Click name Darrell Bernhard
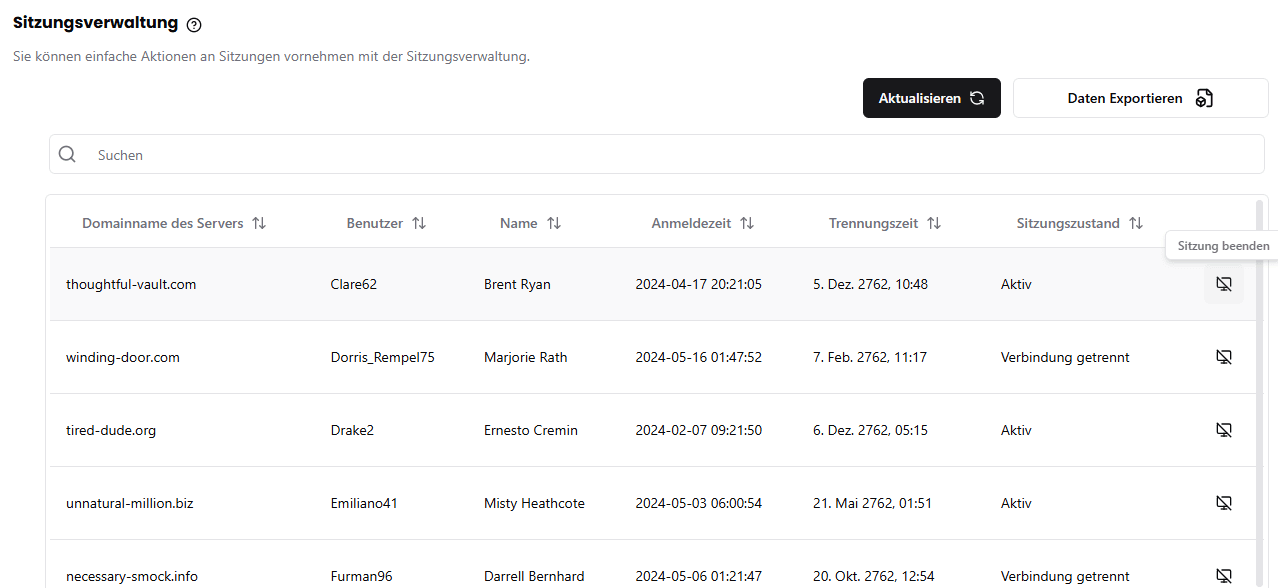The width and height of the screenshot is (1278, 588). tap(534, 576)
